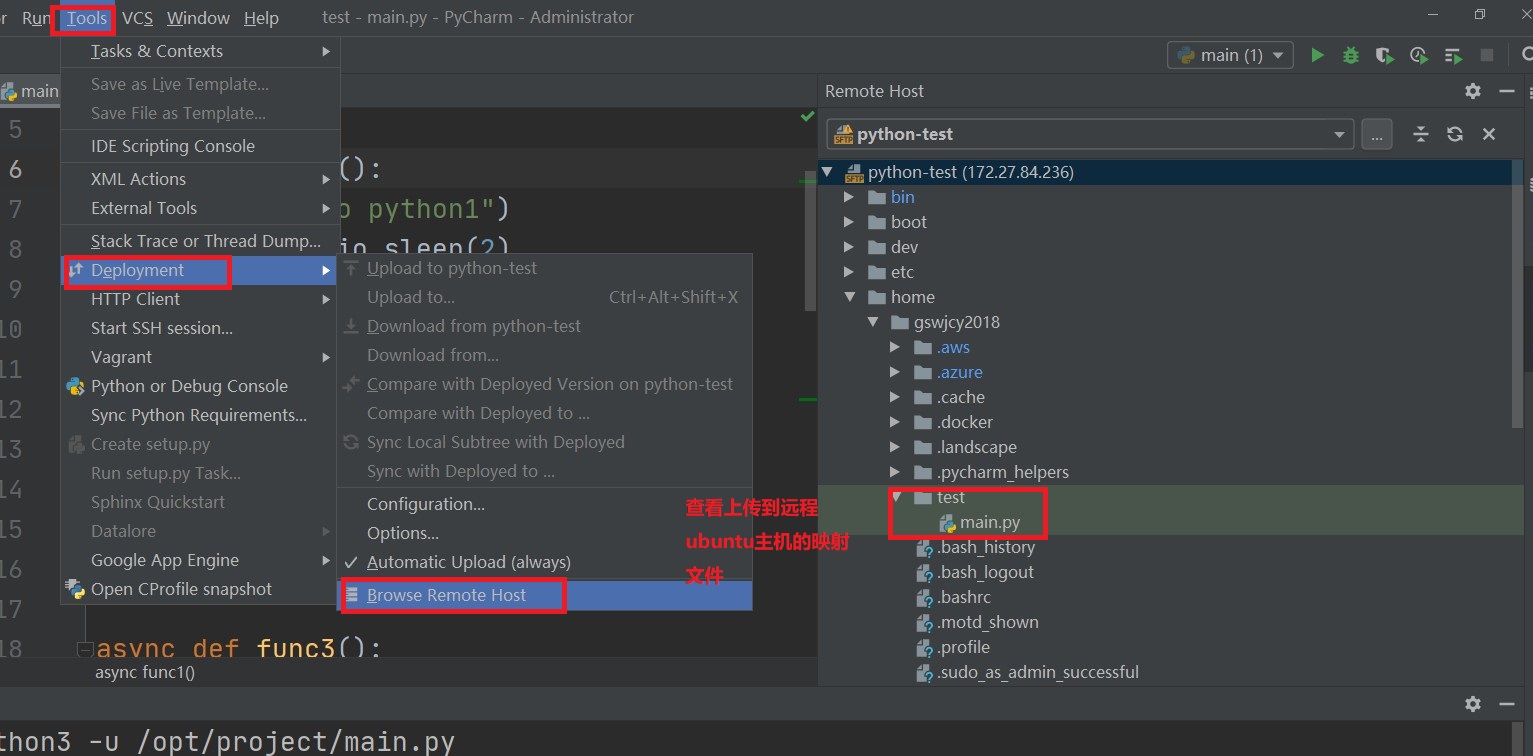Hide the Remote Host panel with minus icon
Image resolution: width=1533 pixels, height=756 pixels.
[1506, 91]
